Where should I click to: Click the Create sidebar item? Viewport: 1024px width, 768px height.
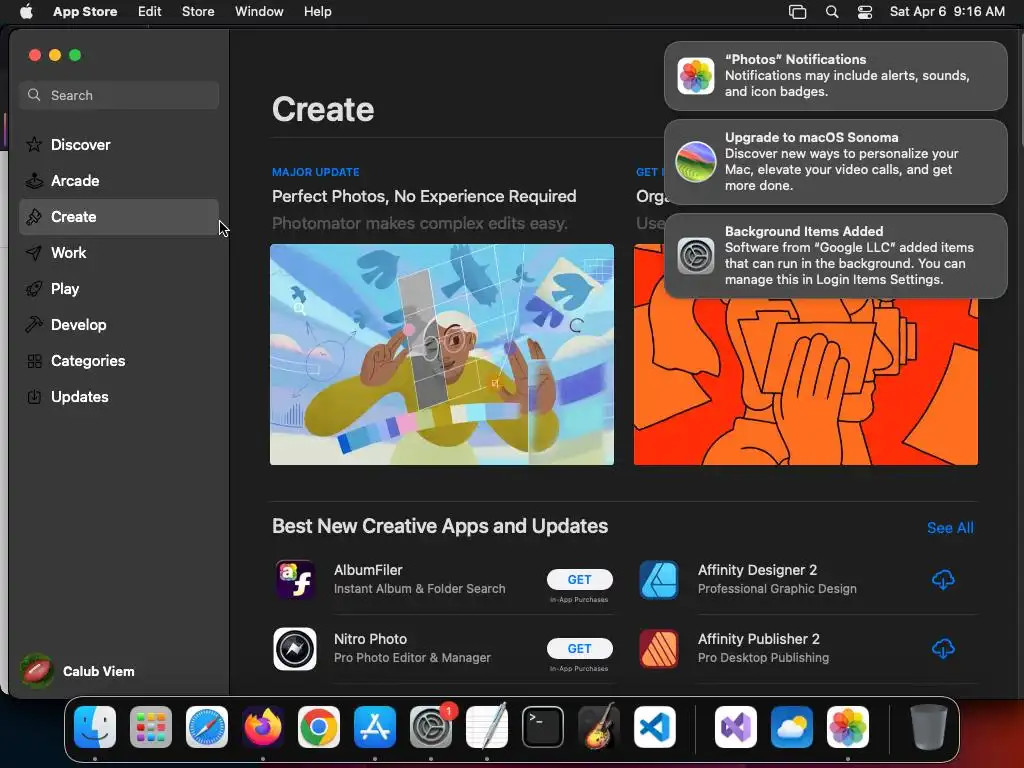pyautogui.click(x=119, y=217)
